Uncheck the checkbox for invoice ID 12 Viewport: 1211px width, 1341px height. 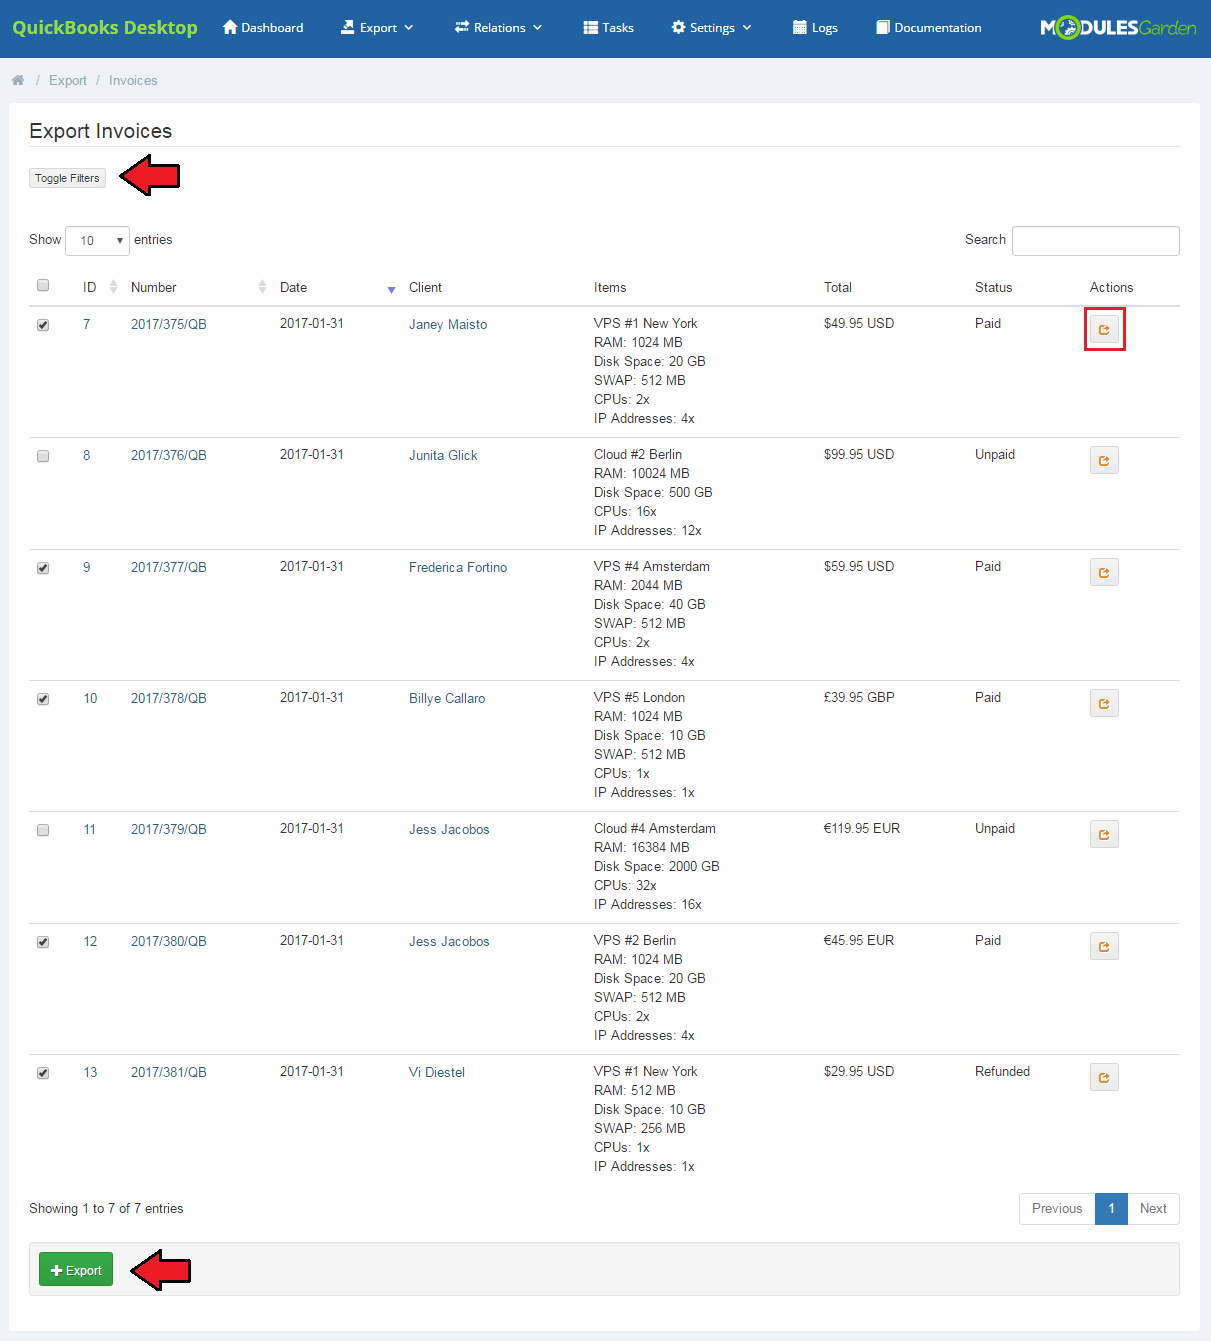(43, 942)
